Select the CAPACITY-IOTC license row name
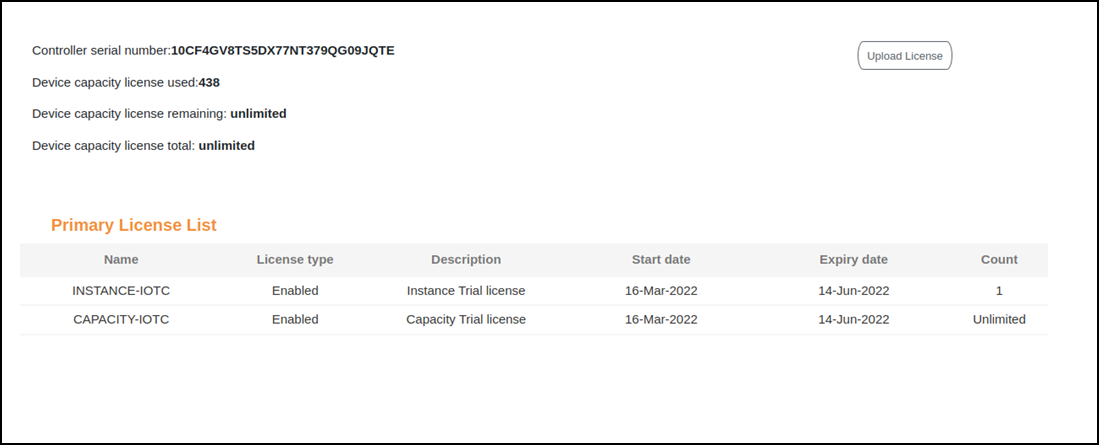Screen dimensions: 1099x445 (121, 320)
